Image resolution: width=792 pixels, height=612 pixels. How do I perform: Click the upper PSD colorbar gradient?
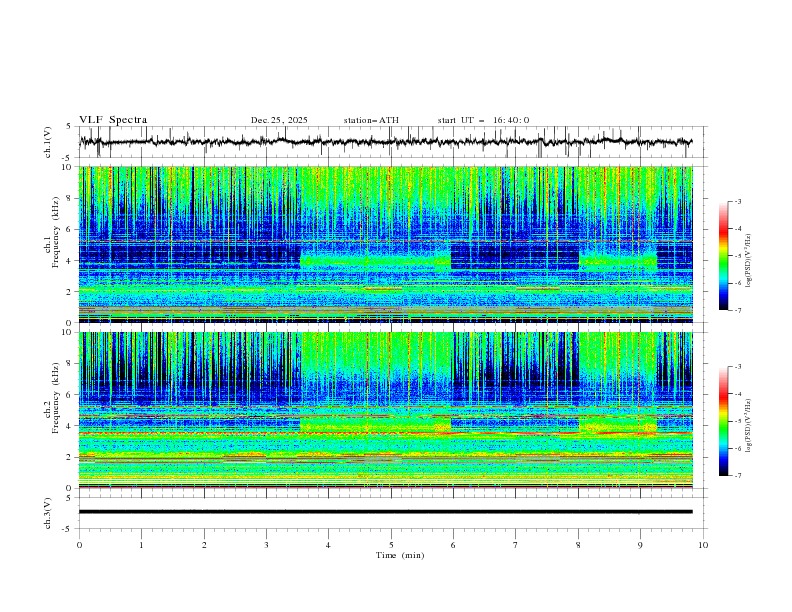(x=723, y=256)
